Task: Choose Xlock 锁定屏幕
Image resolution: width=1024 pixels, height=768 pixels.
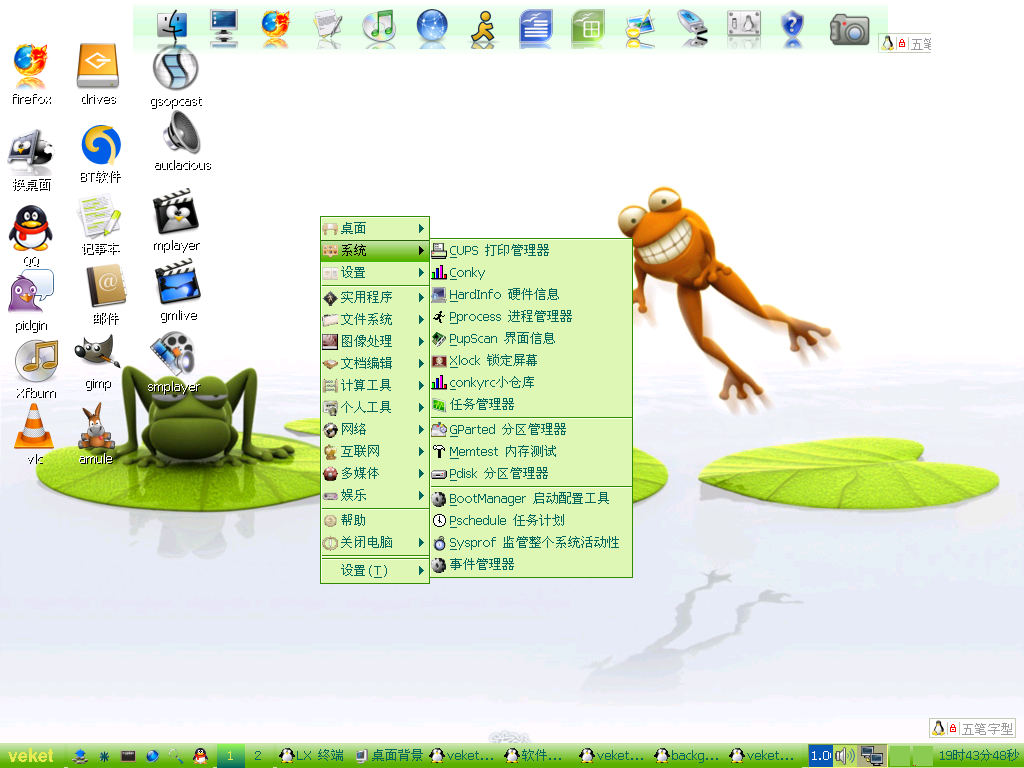Action: click(531, 360)
